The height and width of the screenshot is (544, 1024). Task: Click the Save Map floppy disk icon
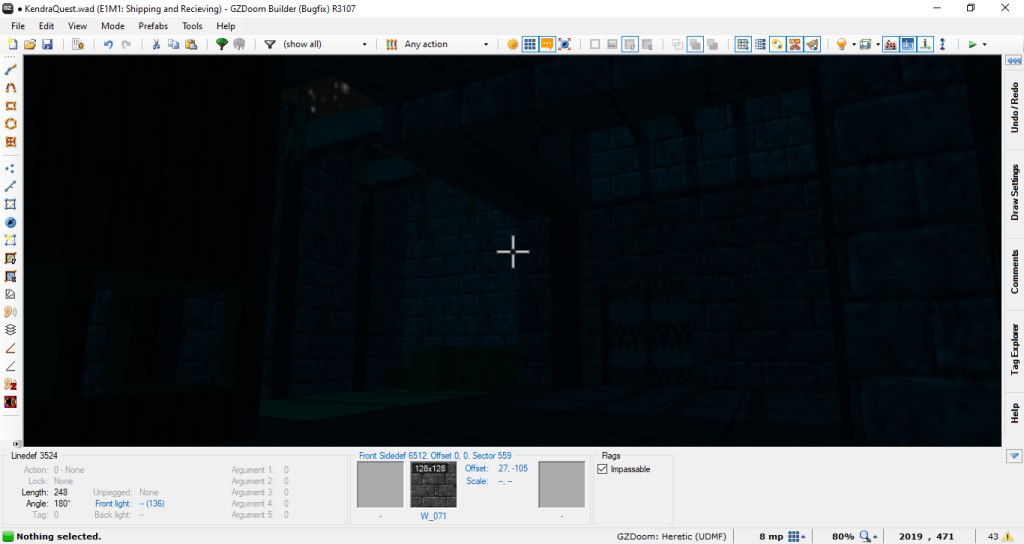[47, 44]
